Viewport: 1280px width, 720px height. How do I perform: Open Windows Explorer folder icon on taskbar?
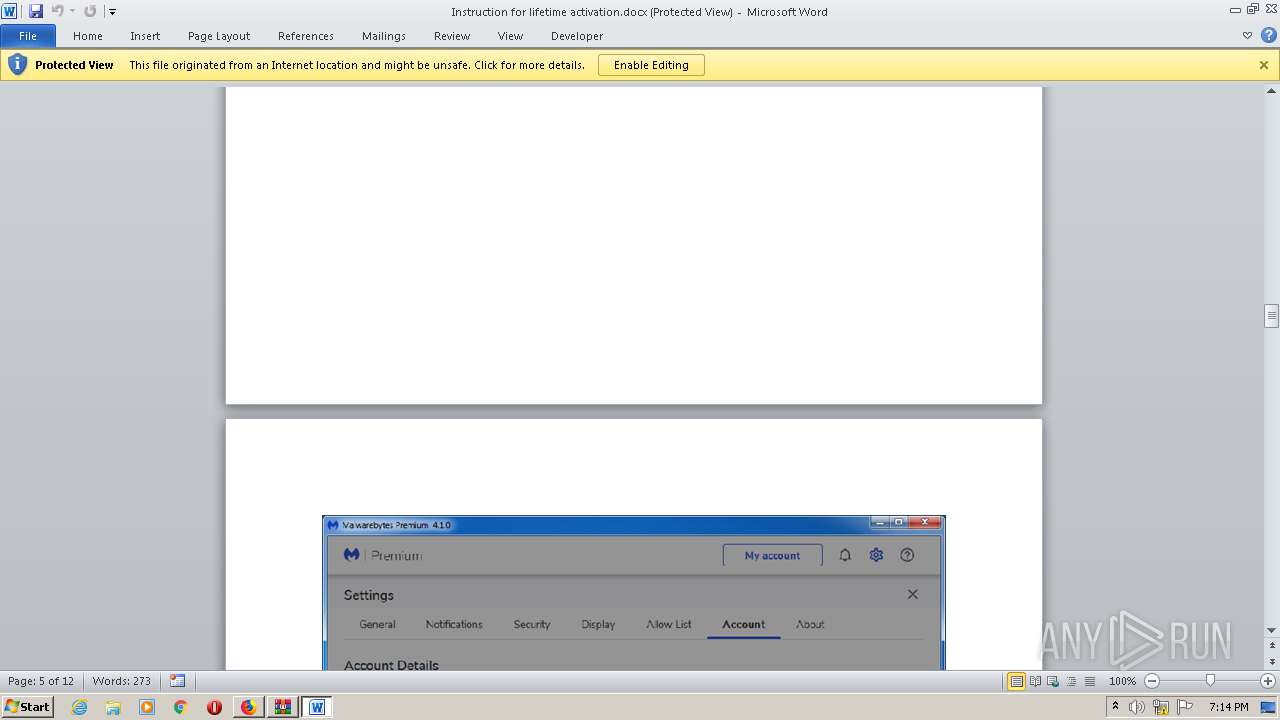113,707
